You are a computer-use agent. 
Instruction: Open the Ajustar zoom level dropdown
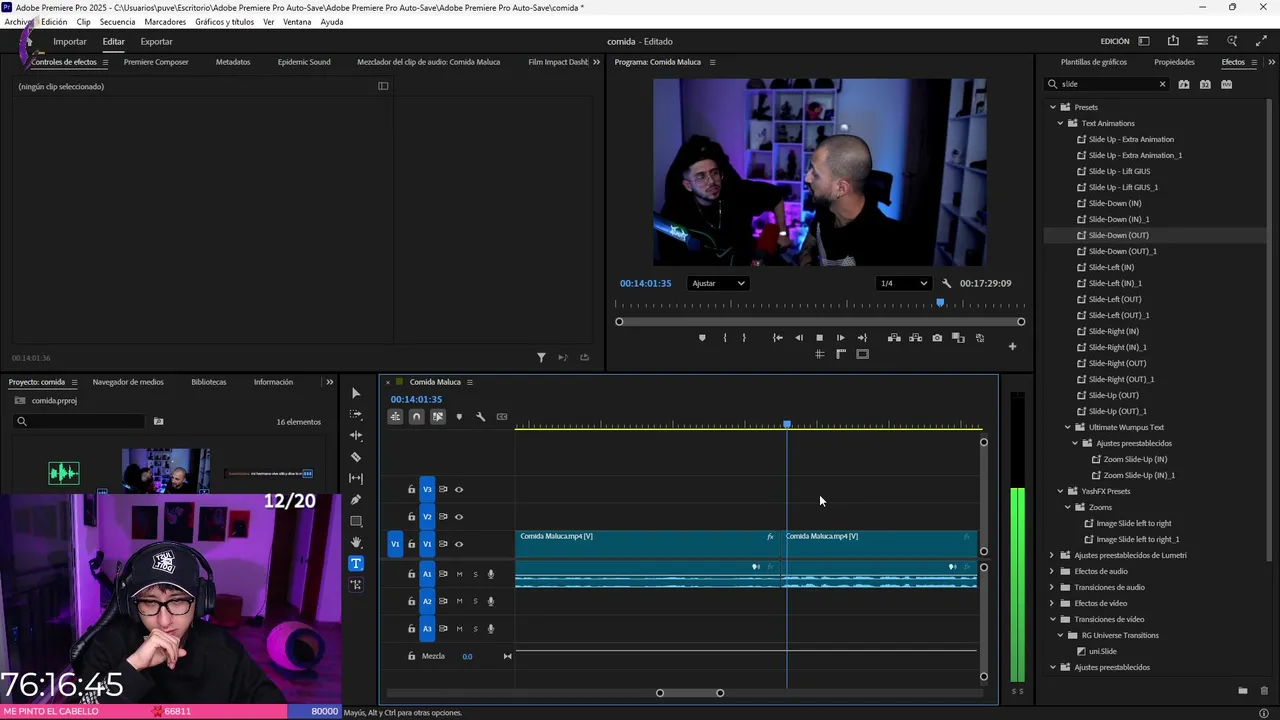(718, 283)
